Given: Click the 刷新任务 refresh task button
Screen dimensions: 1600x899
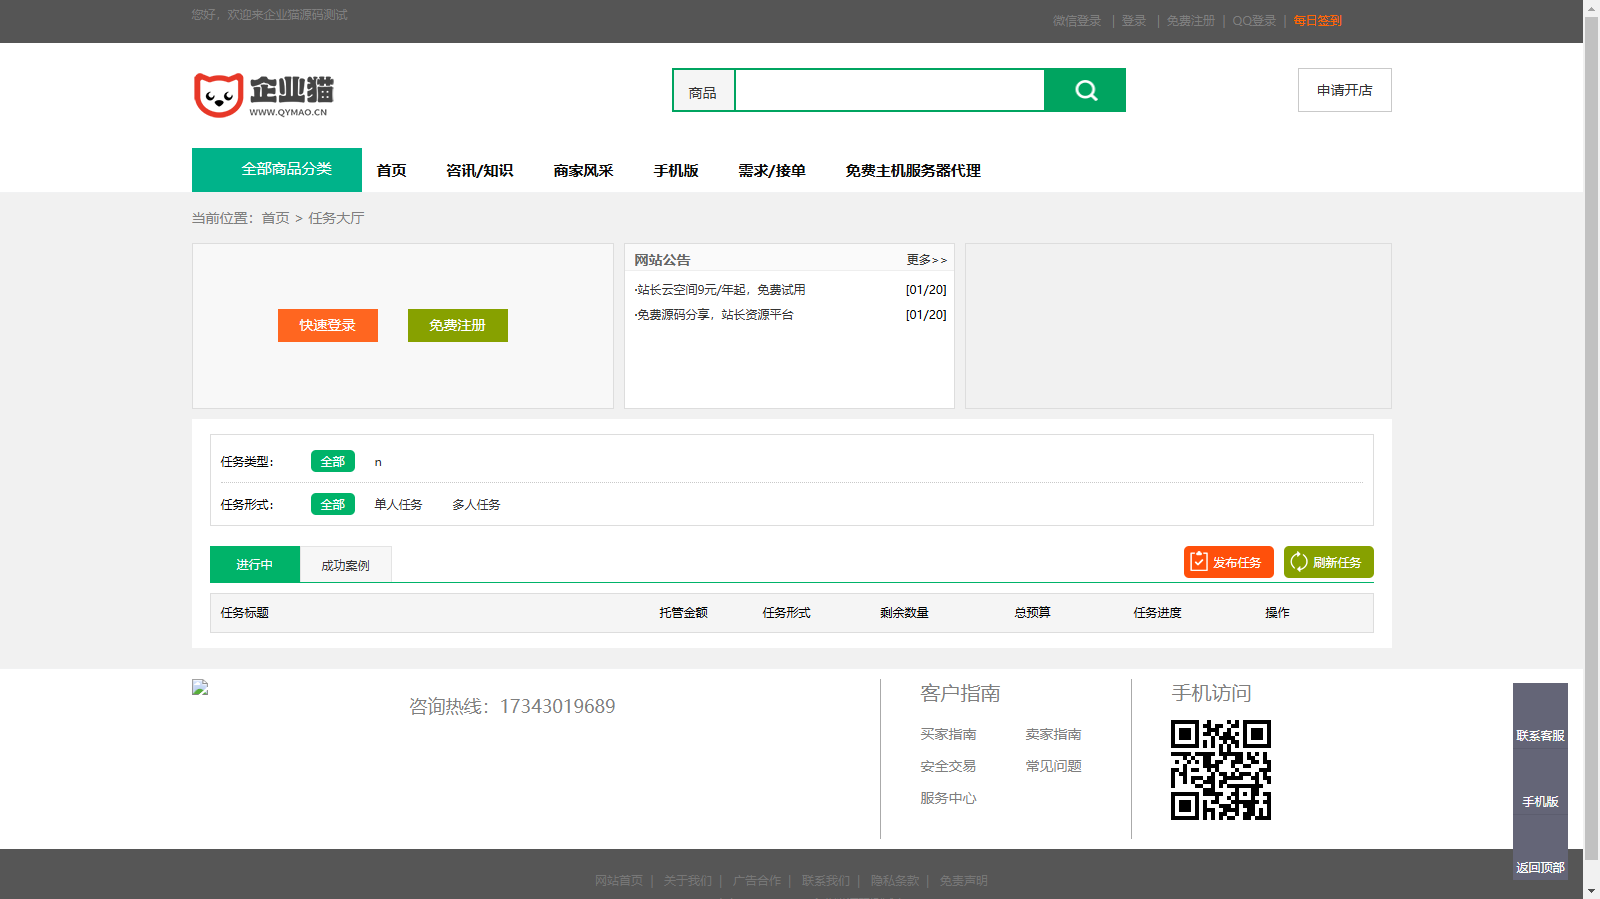Looking at the screenshot, I should pos(1328,562).
